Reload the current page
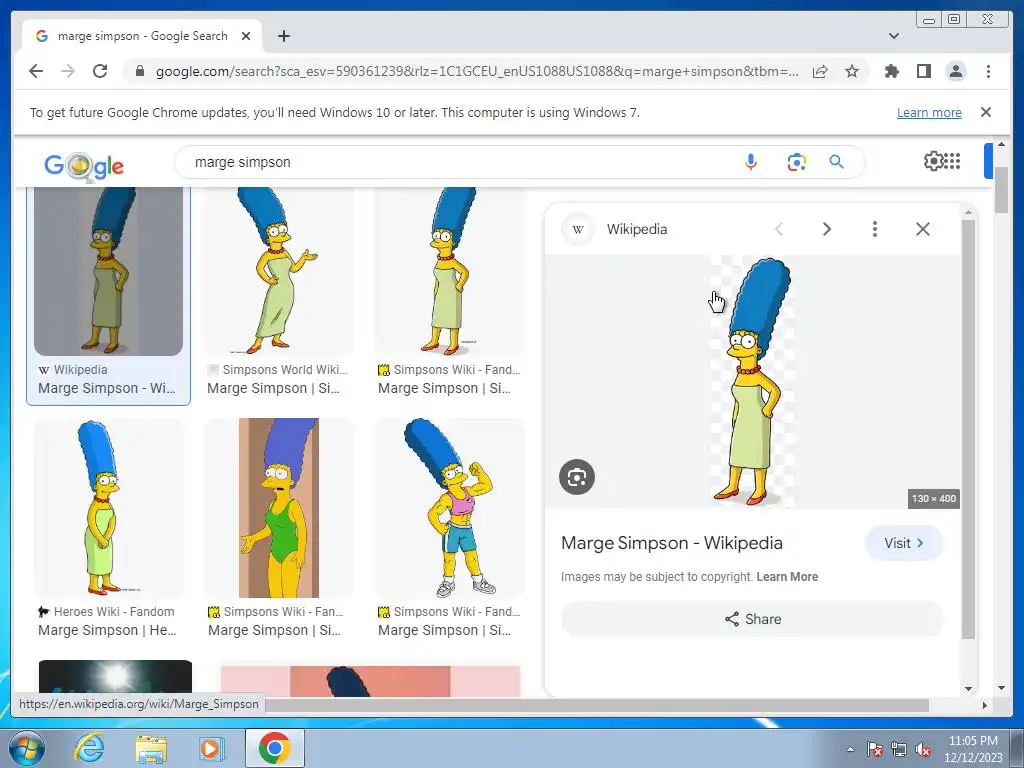The width and height of the screenshot is (1024, 768). click(x=100, y=71)
